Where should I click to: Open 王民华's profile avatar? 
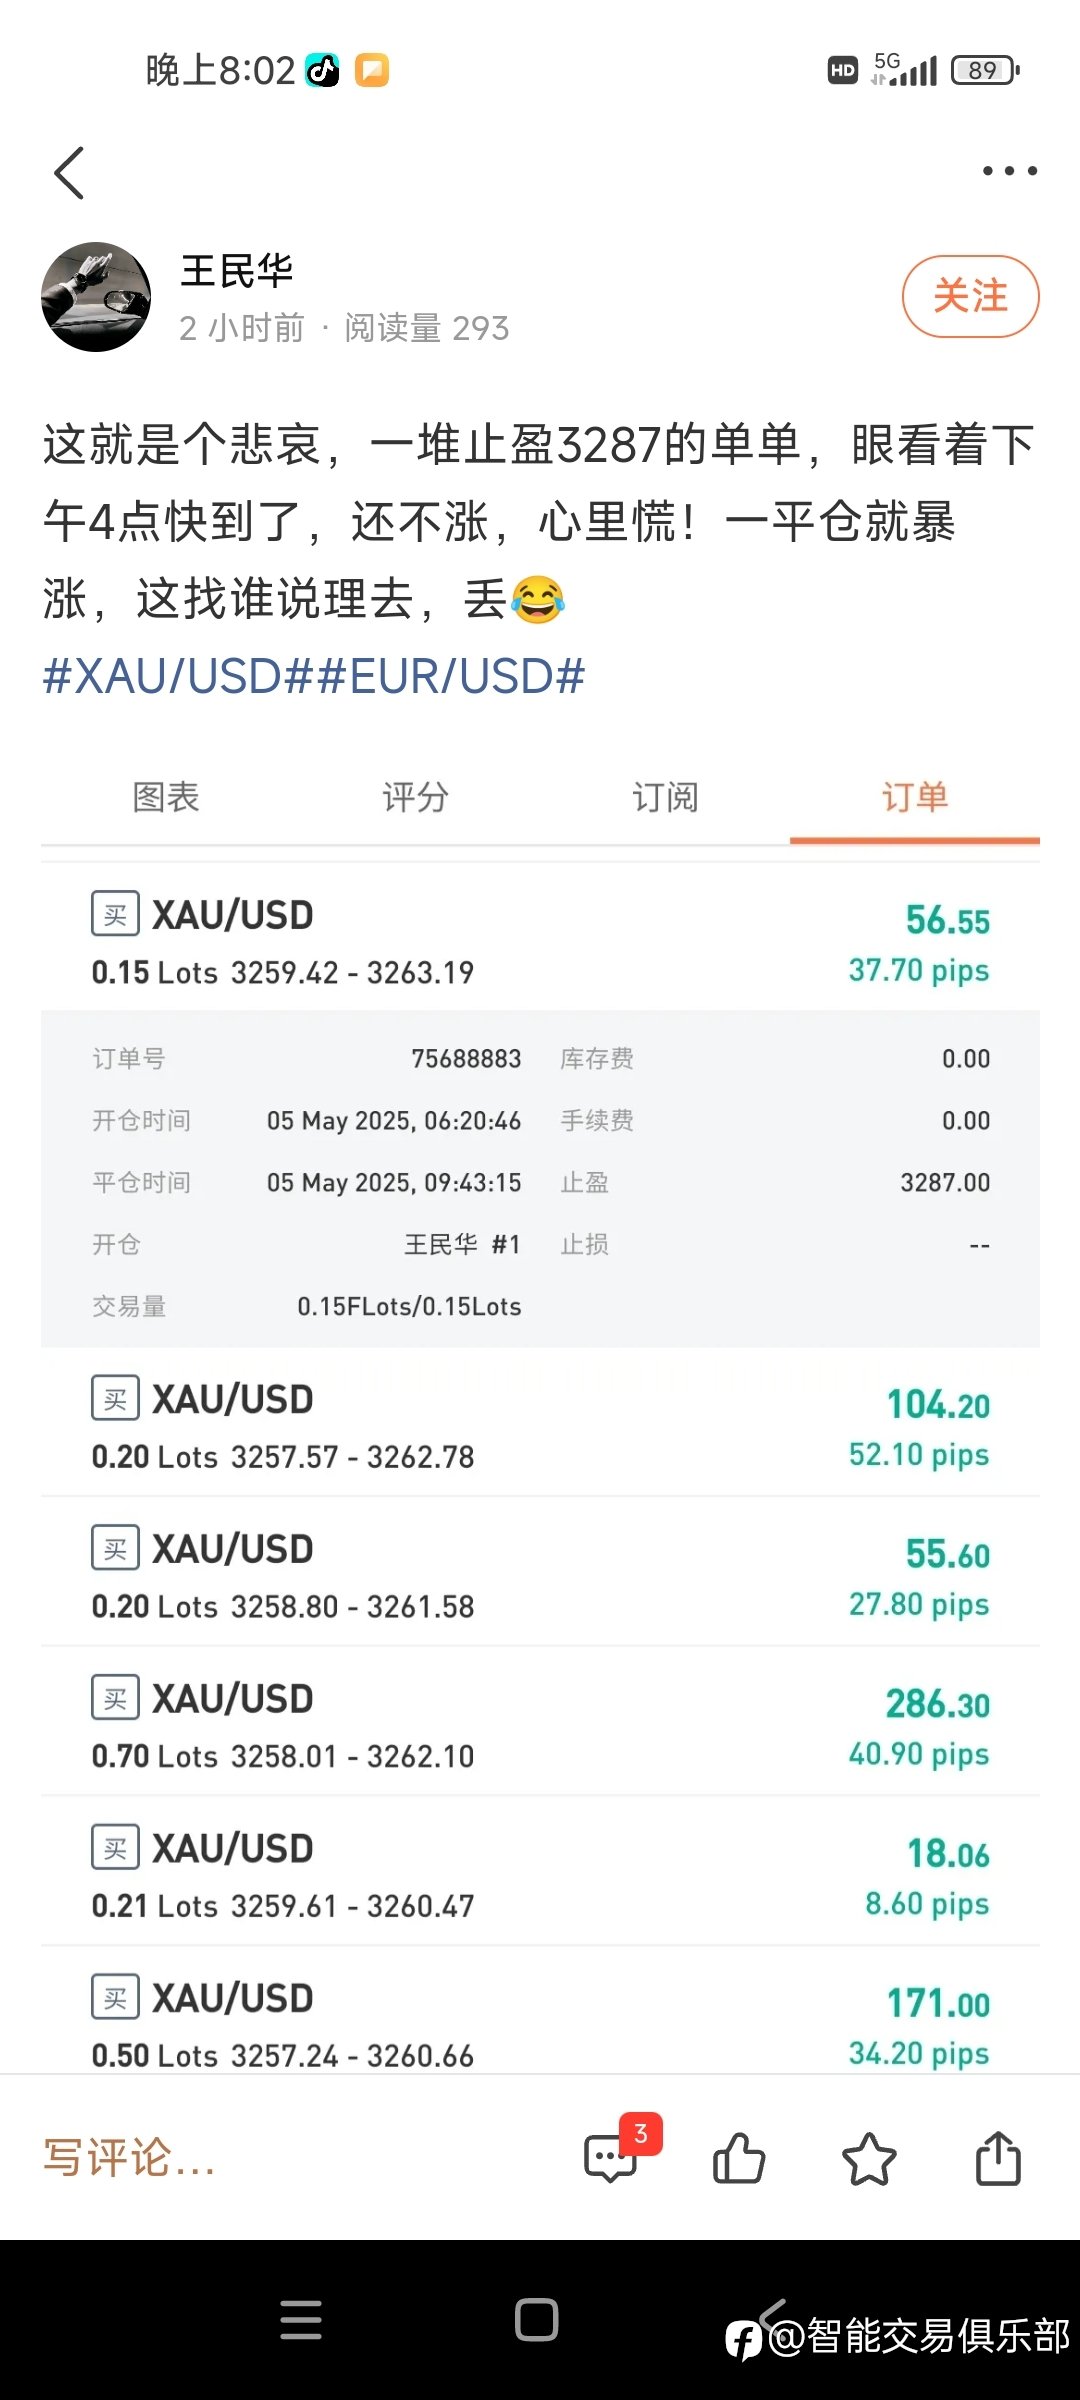pyautogui.click(x=96, y=297)
